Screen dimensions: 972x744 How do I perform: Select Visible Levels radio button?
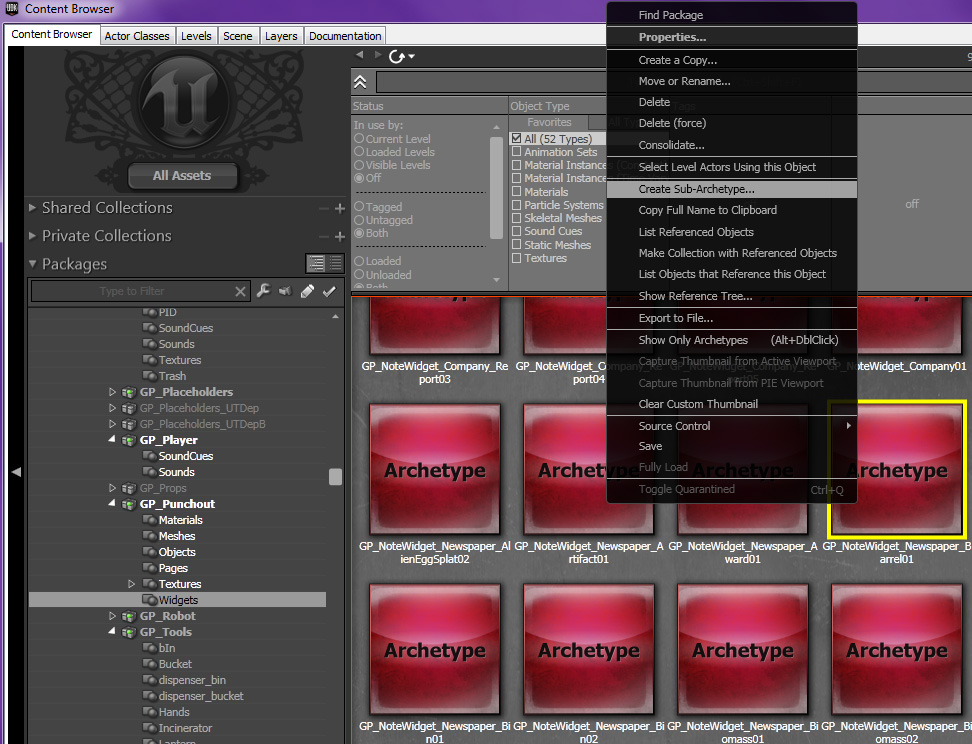pos(359,165)
